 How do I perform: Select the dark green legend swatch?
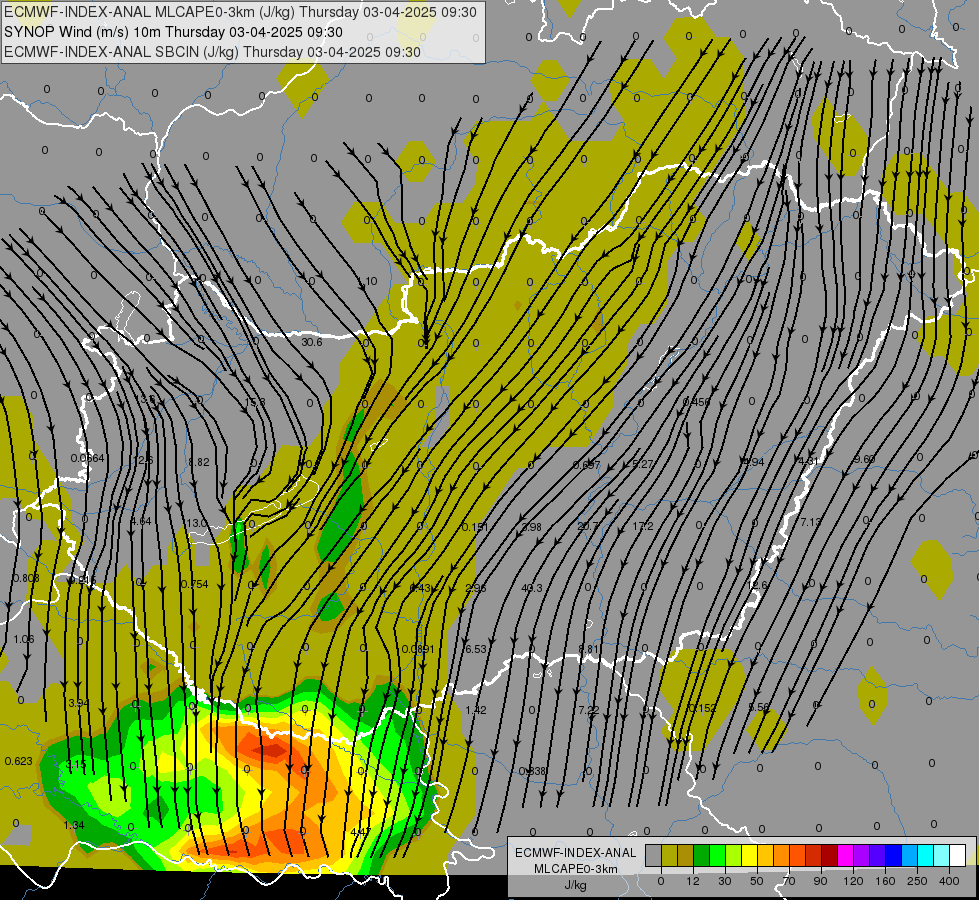tap(701, 855)
